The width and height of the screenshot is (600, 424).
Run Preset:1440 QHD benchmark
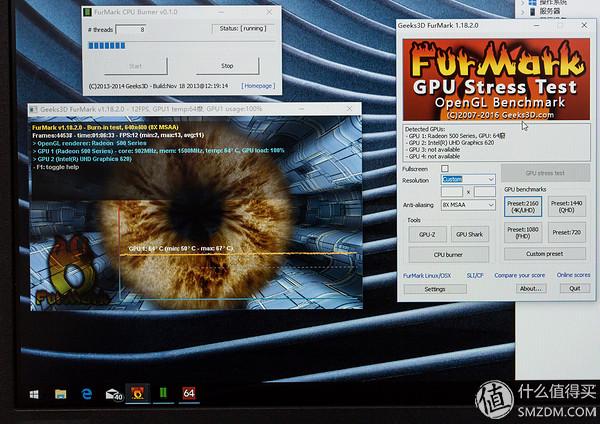pyautogui.click(x=567, y=207)
